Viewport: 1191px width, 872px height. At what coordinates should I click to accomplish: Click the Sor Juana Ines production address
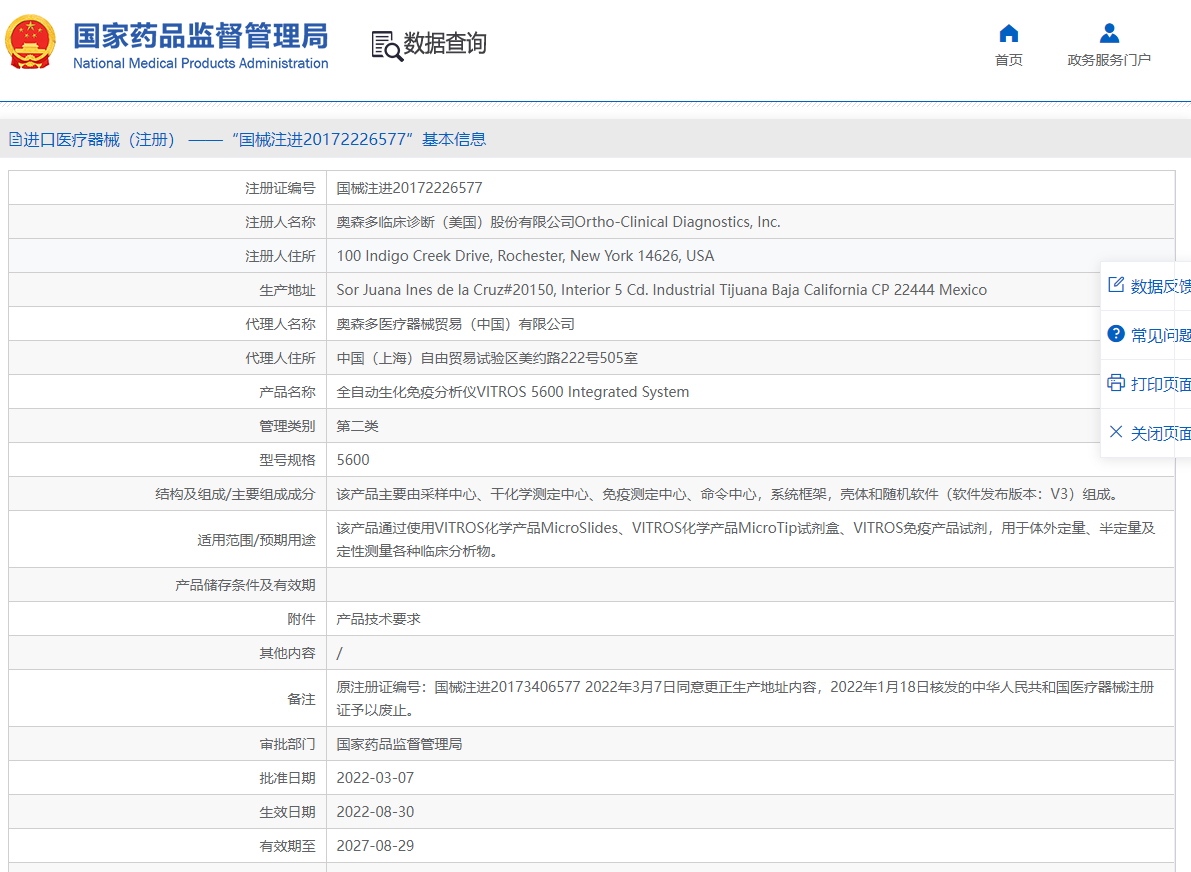pyautogui.click(x=662, y=290)
